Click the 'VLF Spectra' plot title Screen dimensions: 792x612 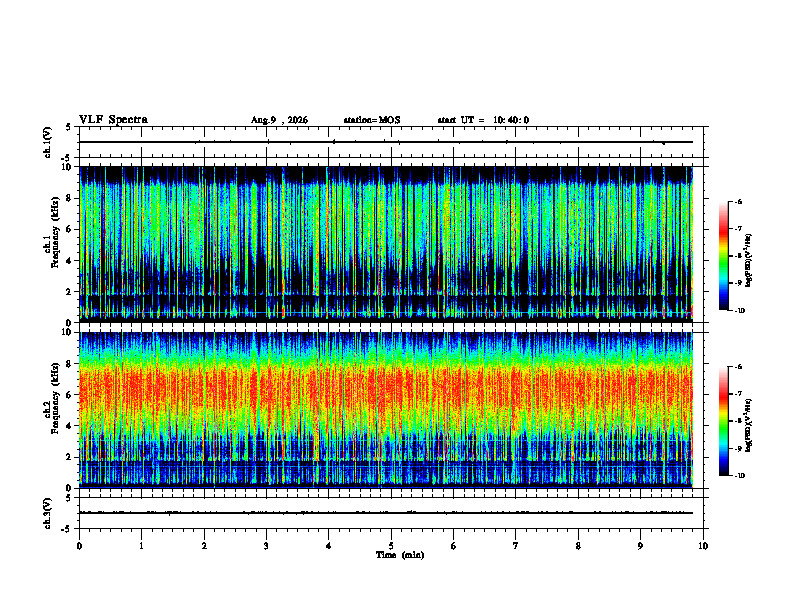(113, 120)
